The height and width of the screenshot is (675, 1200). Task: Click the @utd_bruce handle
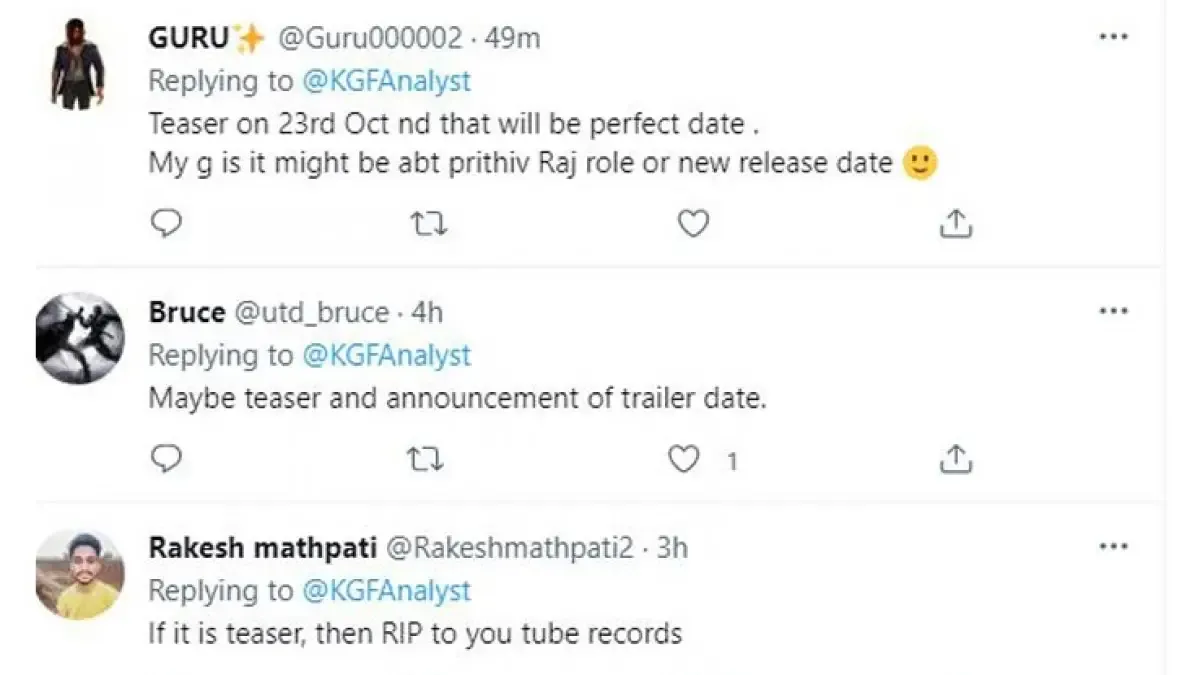click(x=310, y=313)
